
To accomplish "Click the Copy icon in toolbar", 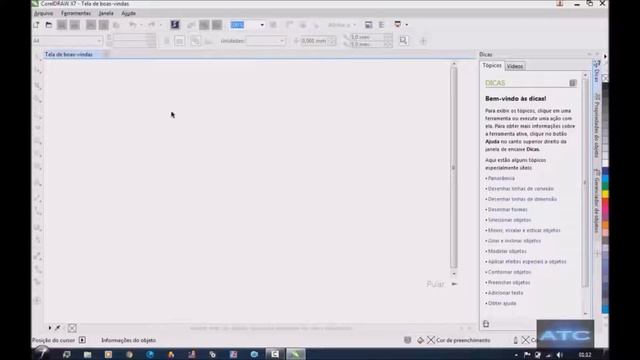I will pyautogui.click(x=104, y=25).
